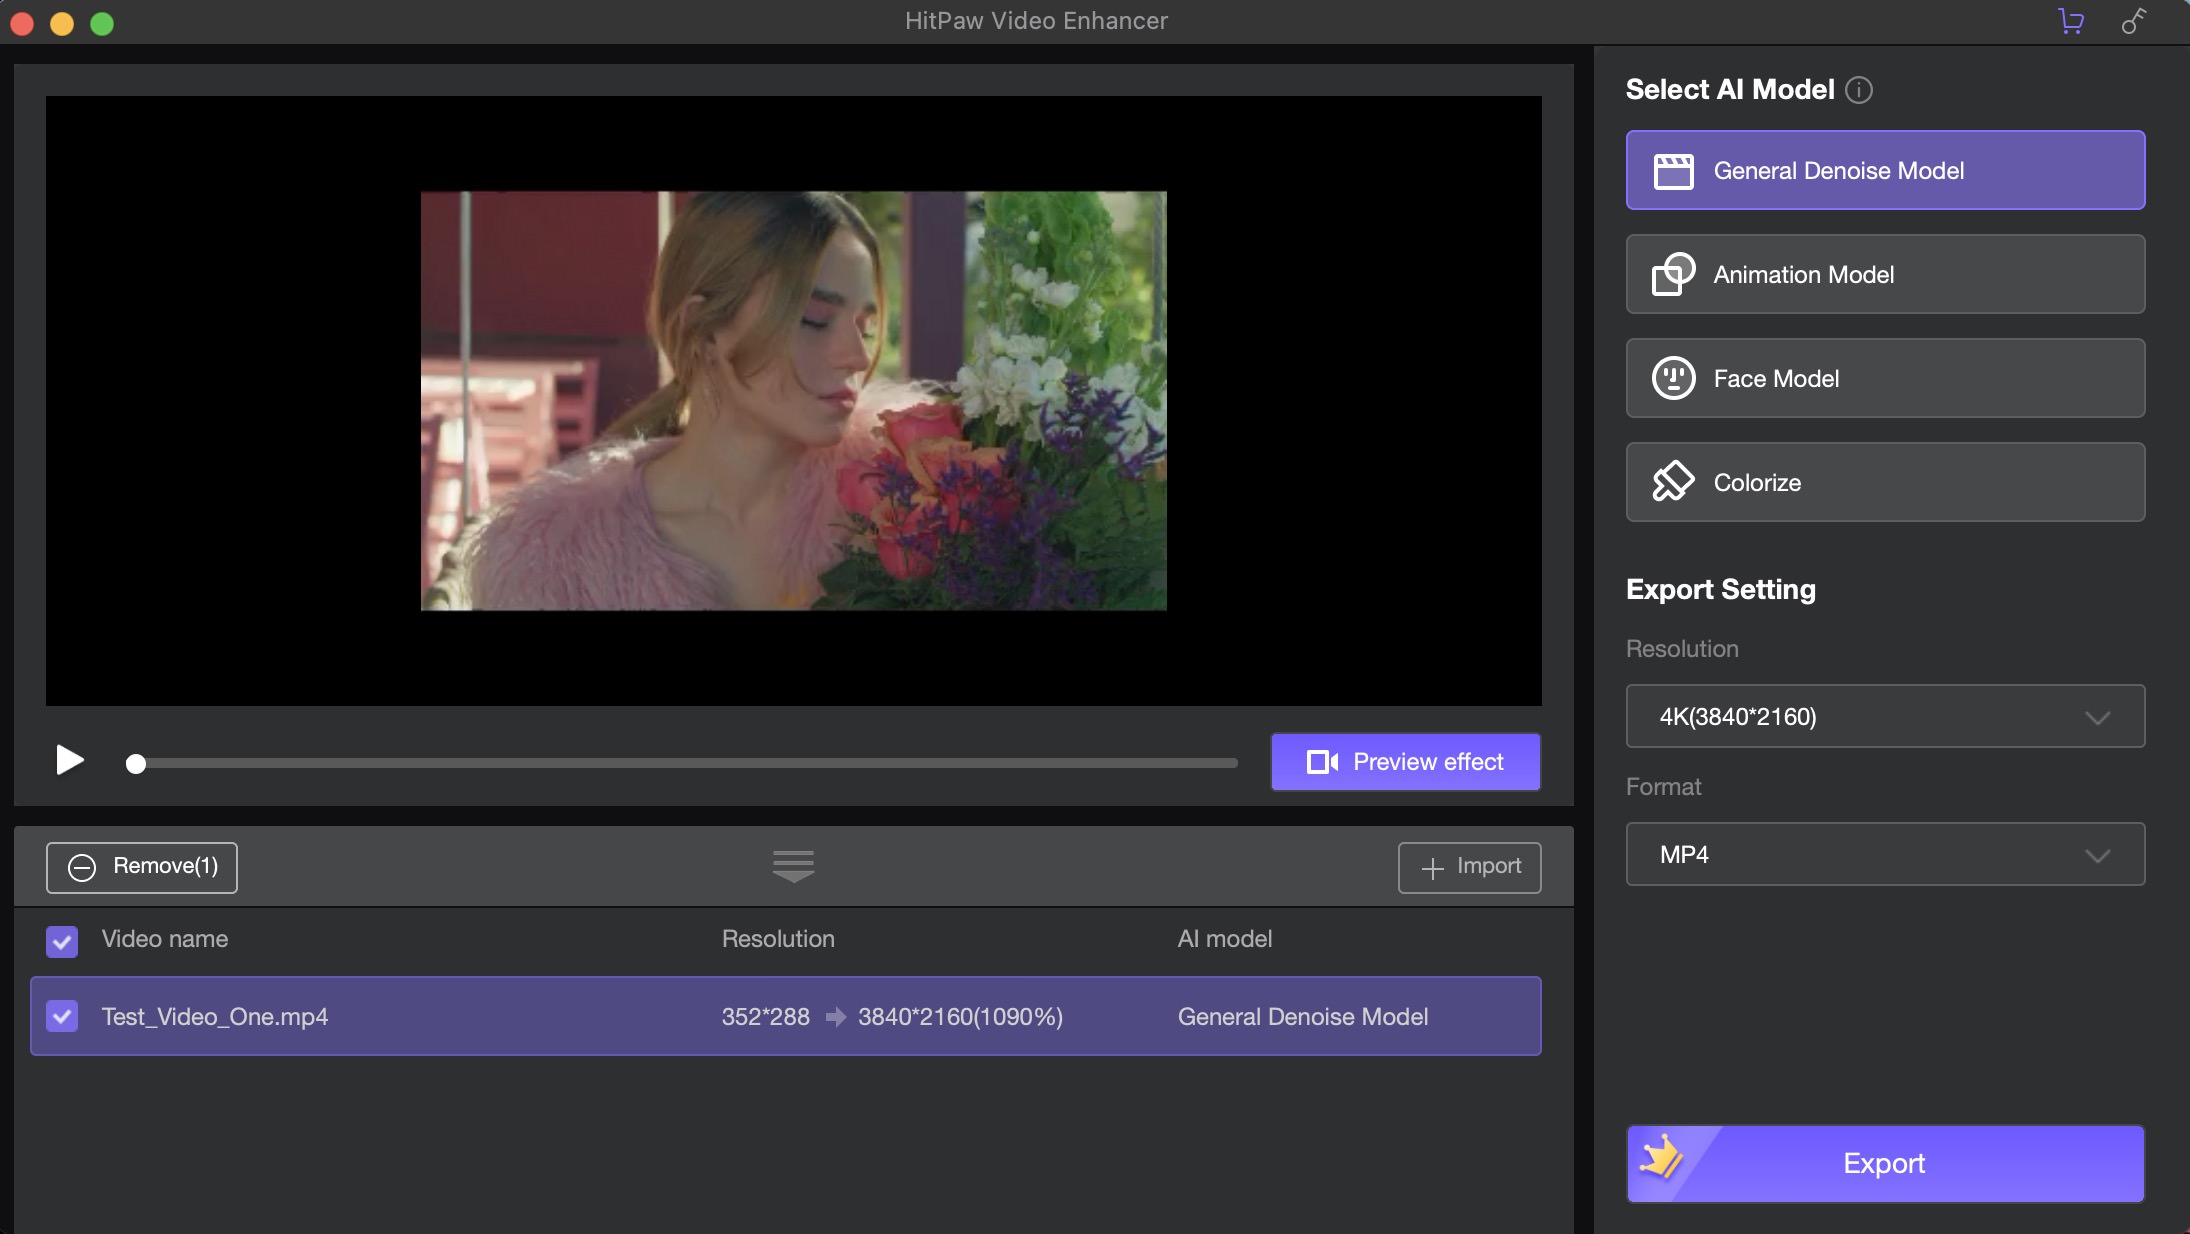Select the General Denoise Model option
Screen dimensions: 2190x1234
click(1885, 170)
